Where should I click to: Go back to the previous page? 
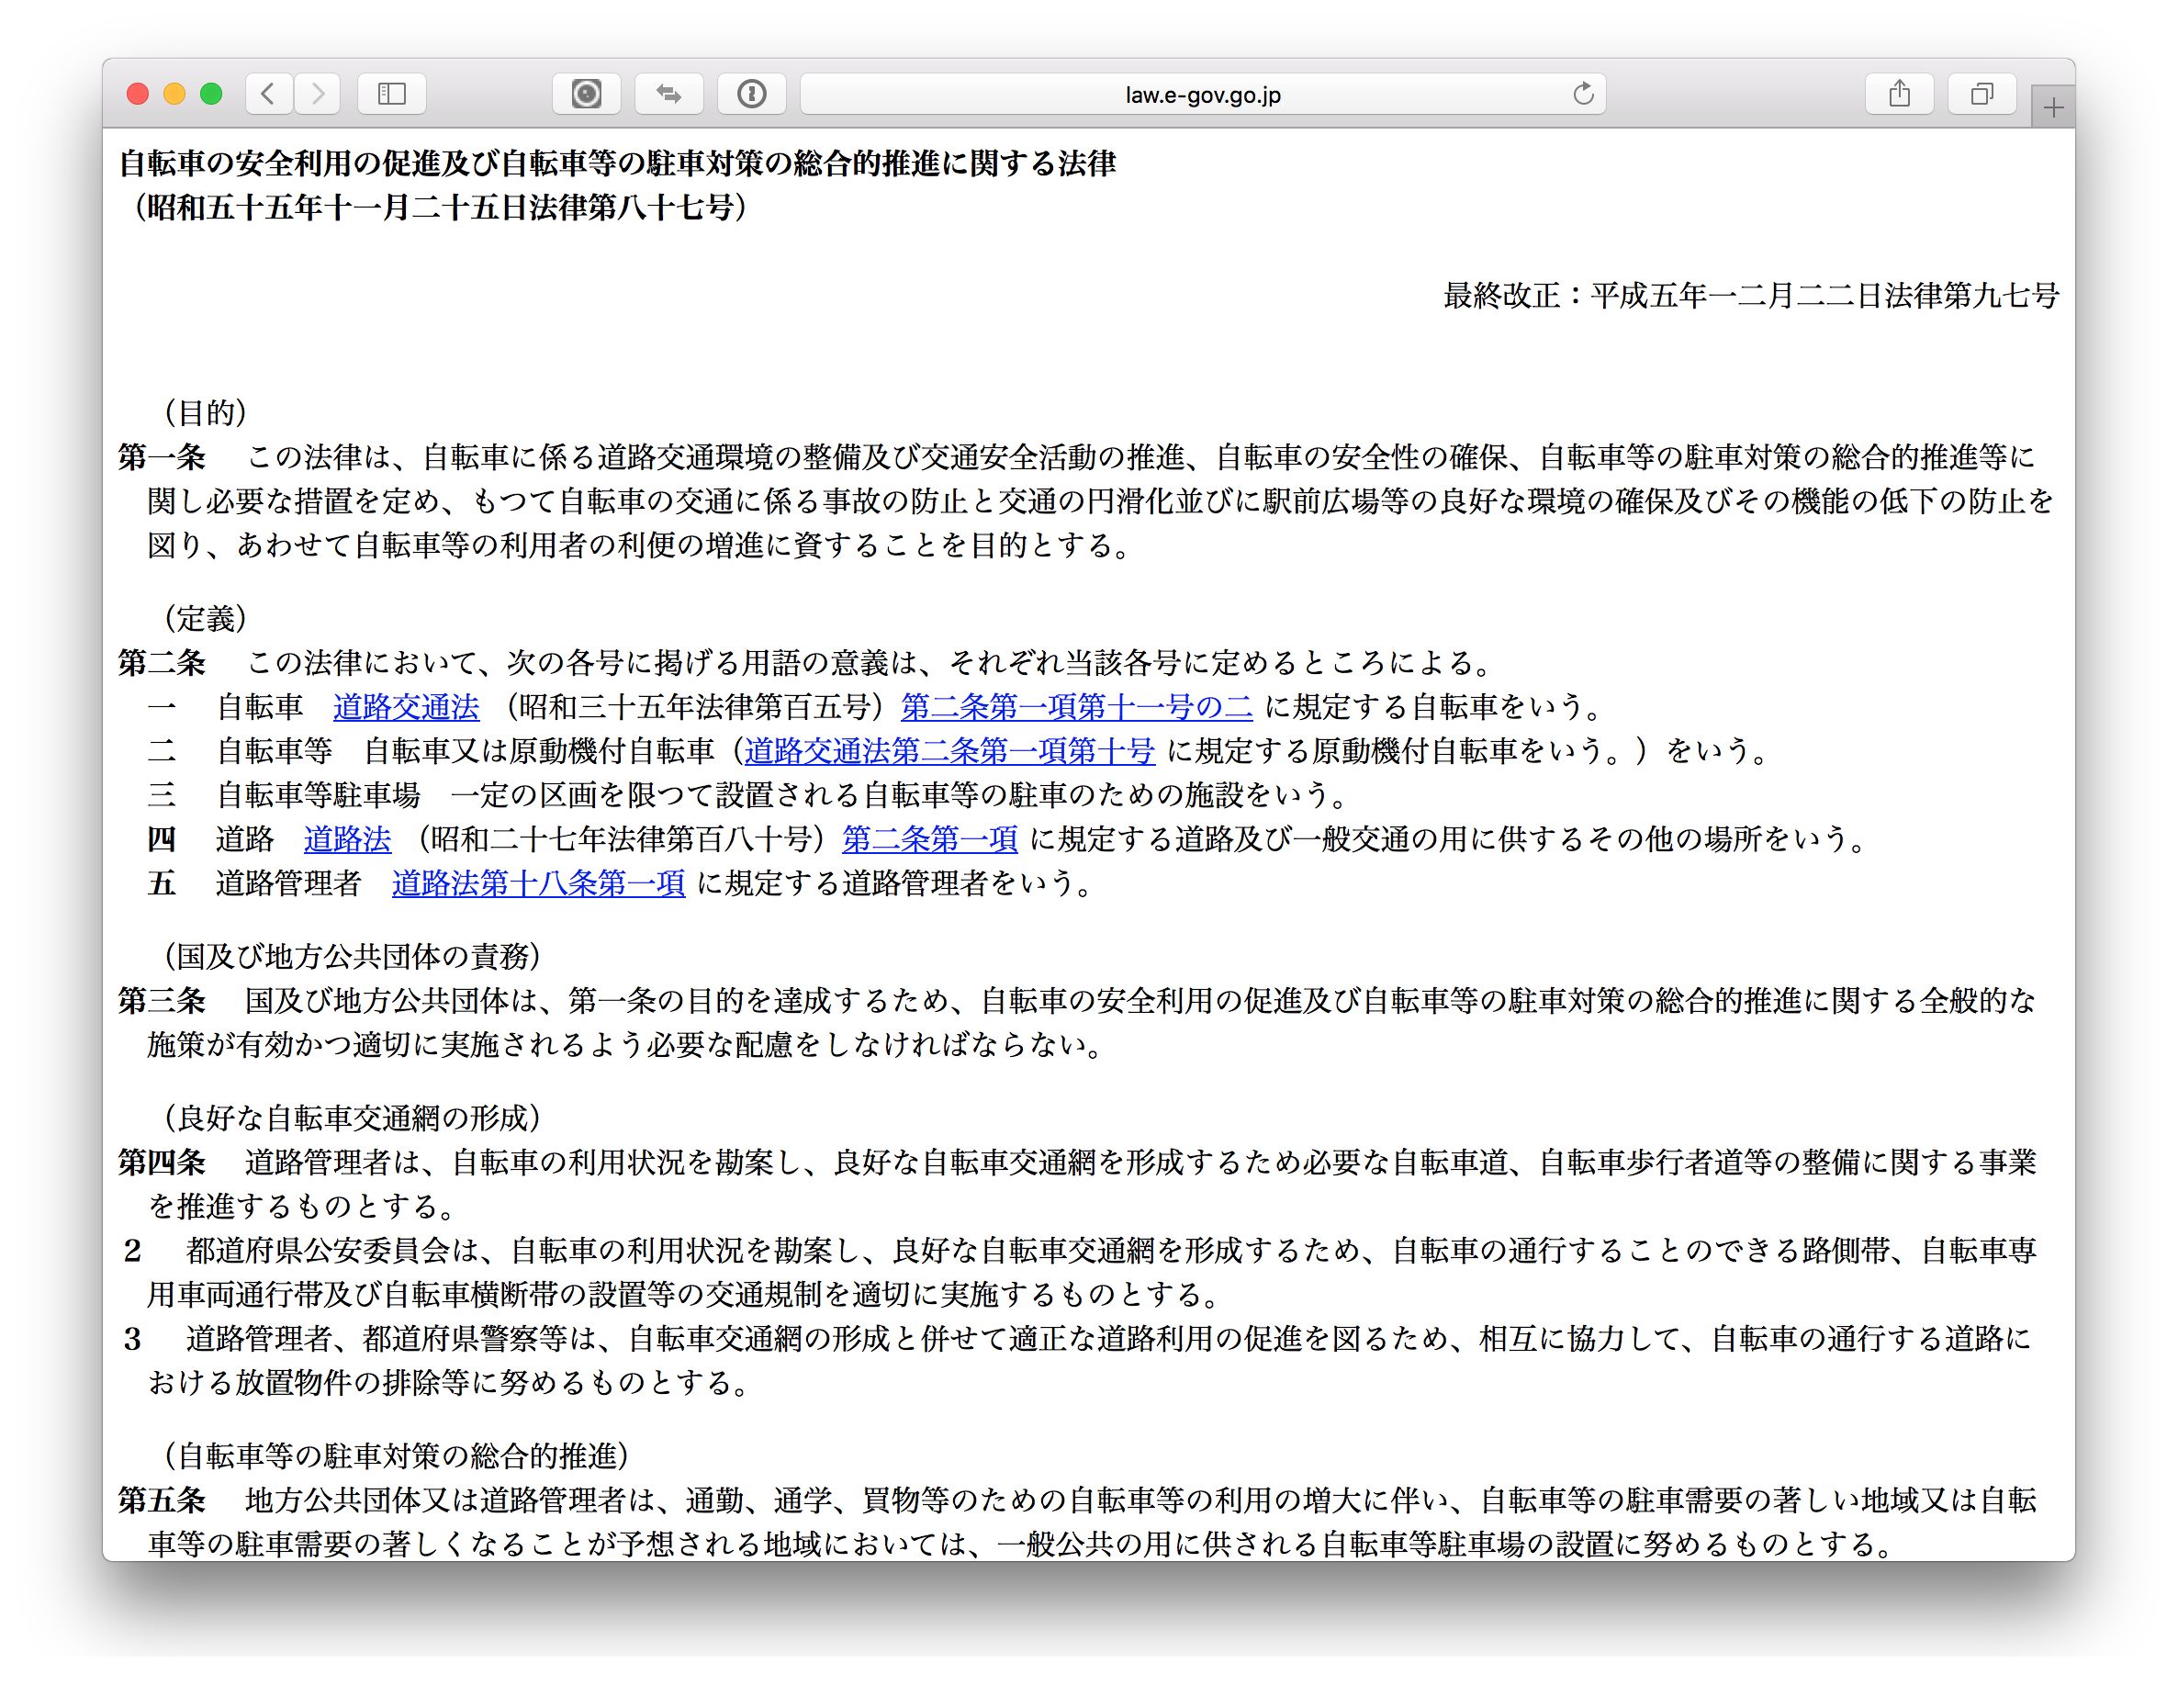(x=268, y=94)
